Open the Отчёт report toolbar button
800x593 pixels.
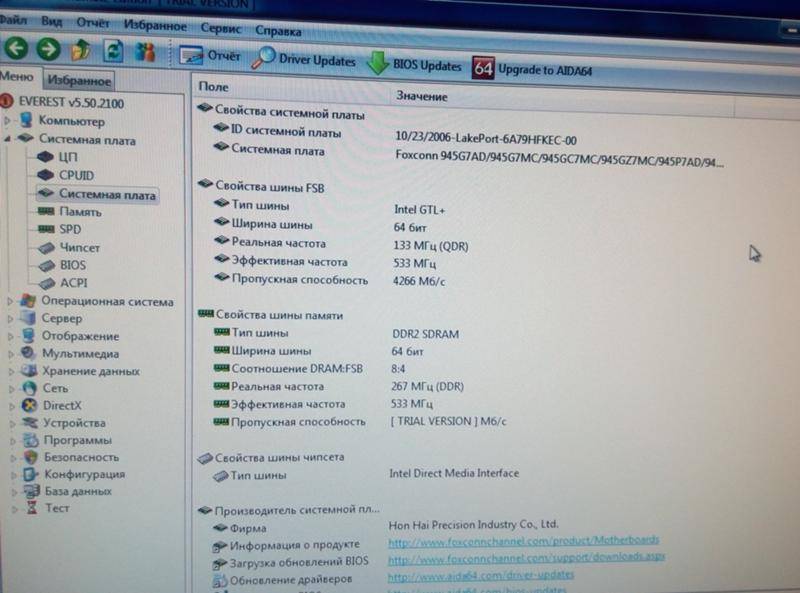210,55
